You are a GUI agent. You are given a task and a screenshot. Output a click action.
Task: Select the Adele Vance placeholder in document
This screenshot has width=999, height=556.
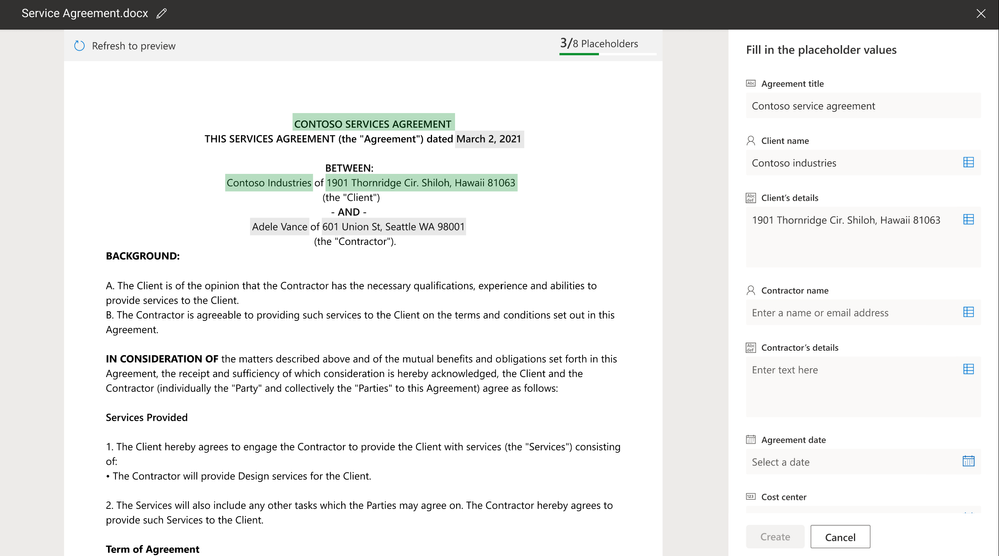point(279,226)
